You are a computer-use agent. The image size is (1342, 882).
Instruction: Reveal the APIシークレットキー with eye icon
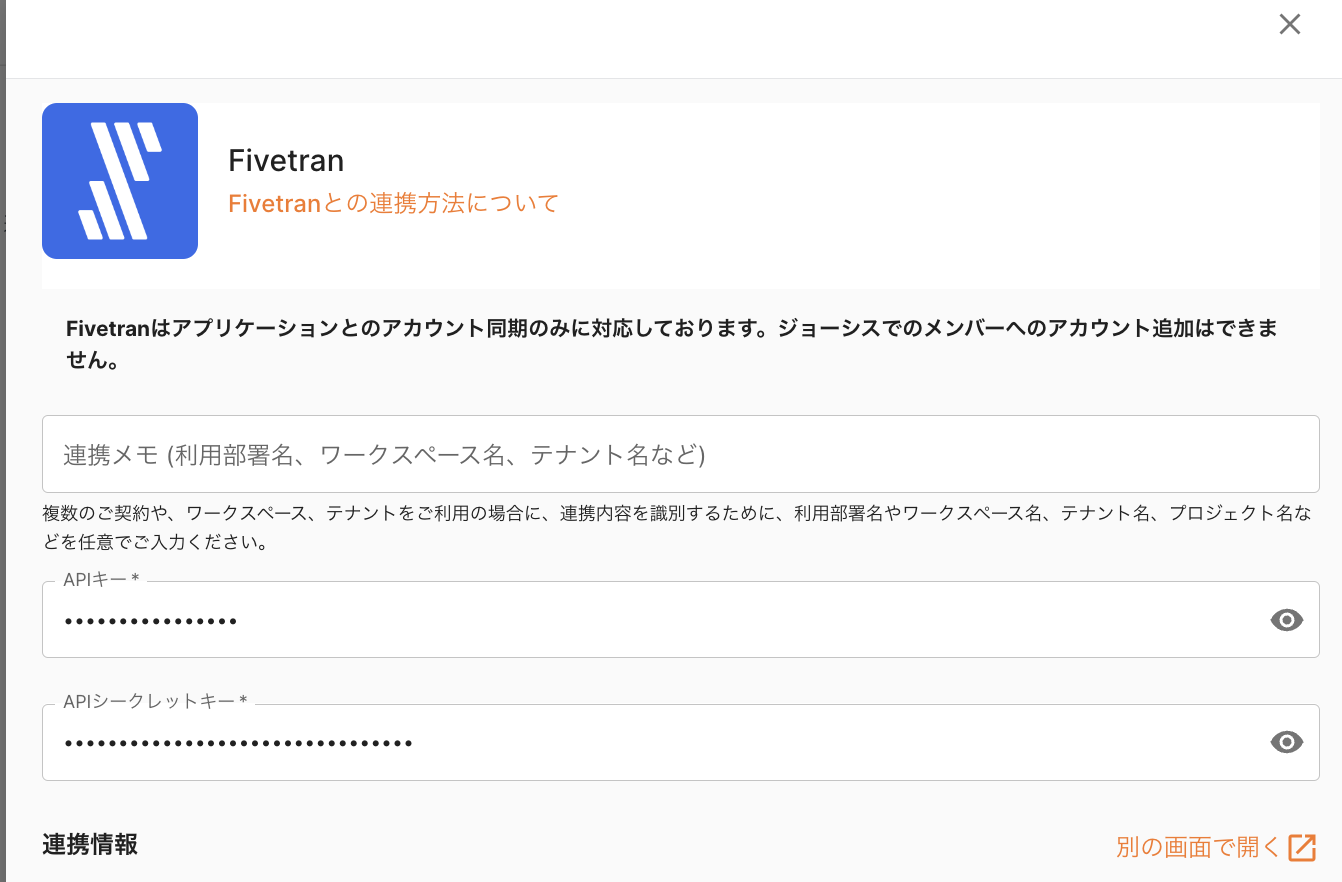[1286, 742]
